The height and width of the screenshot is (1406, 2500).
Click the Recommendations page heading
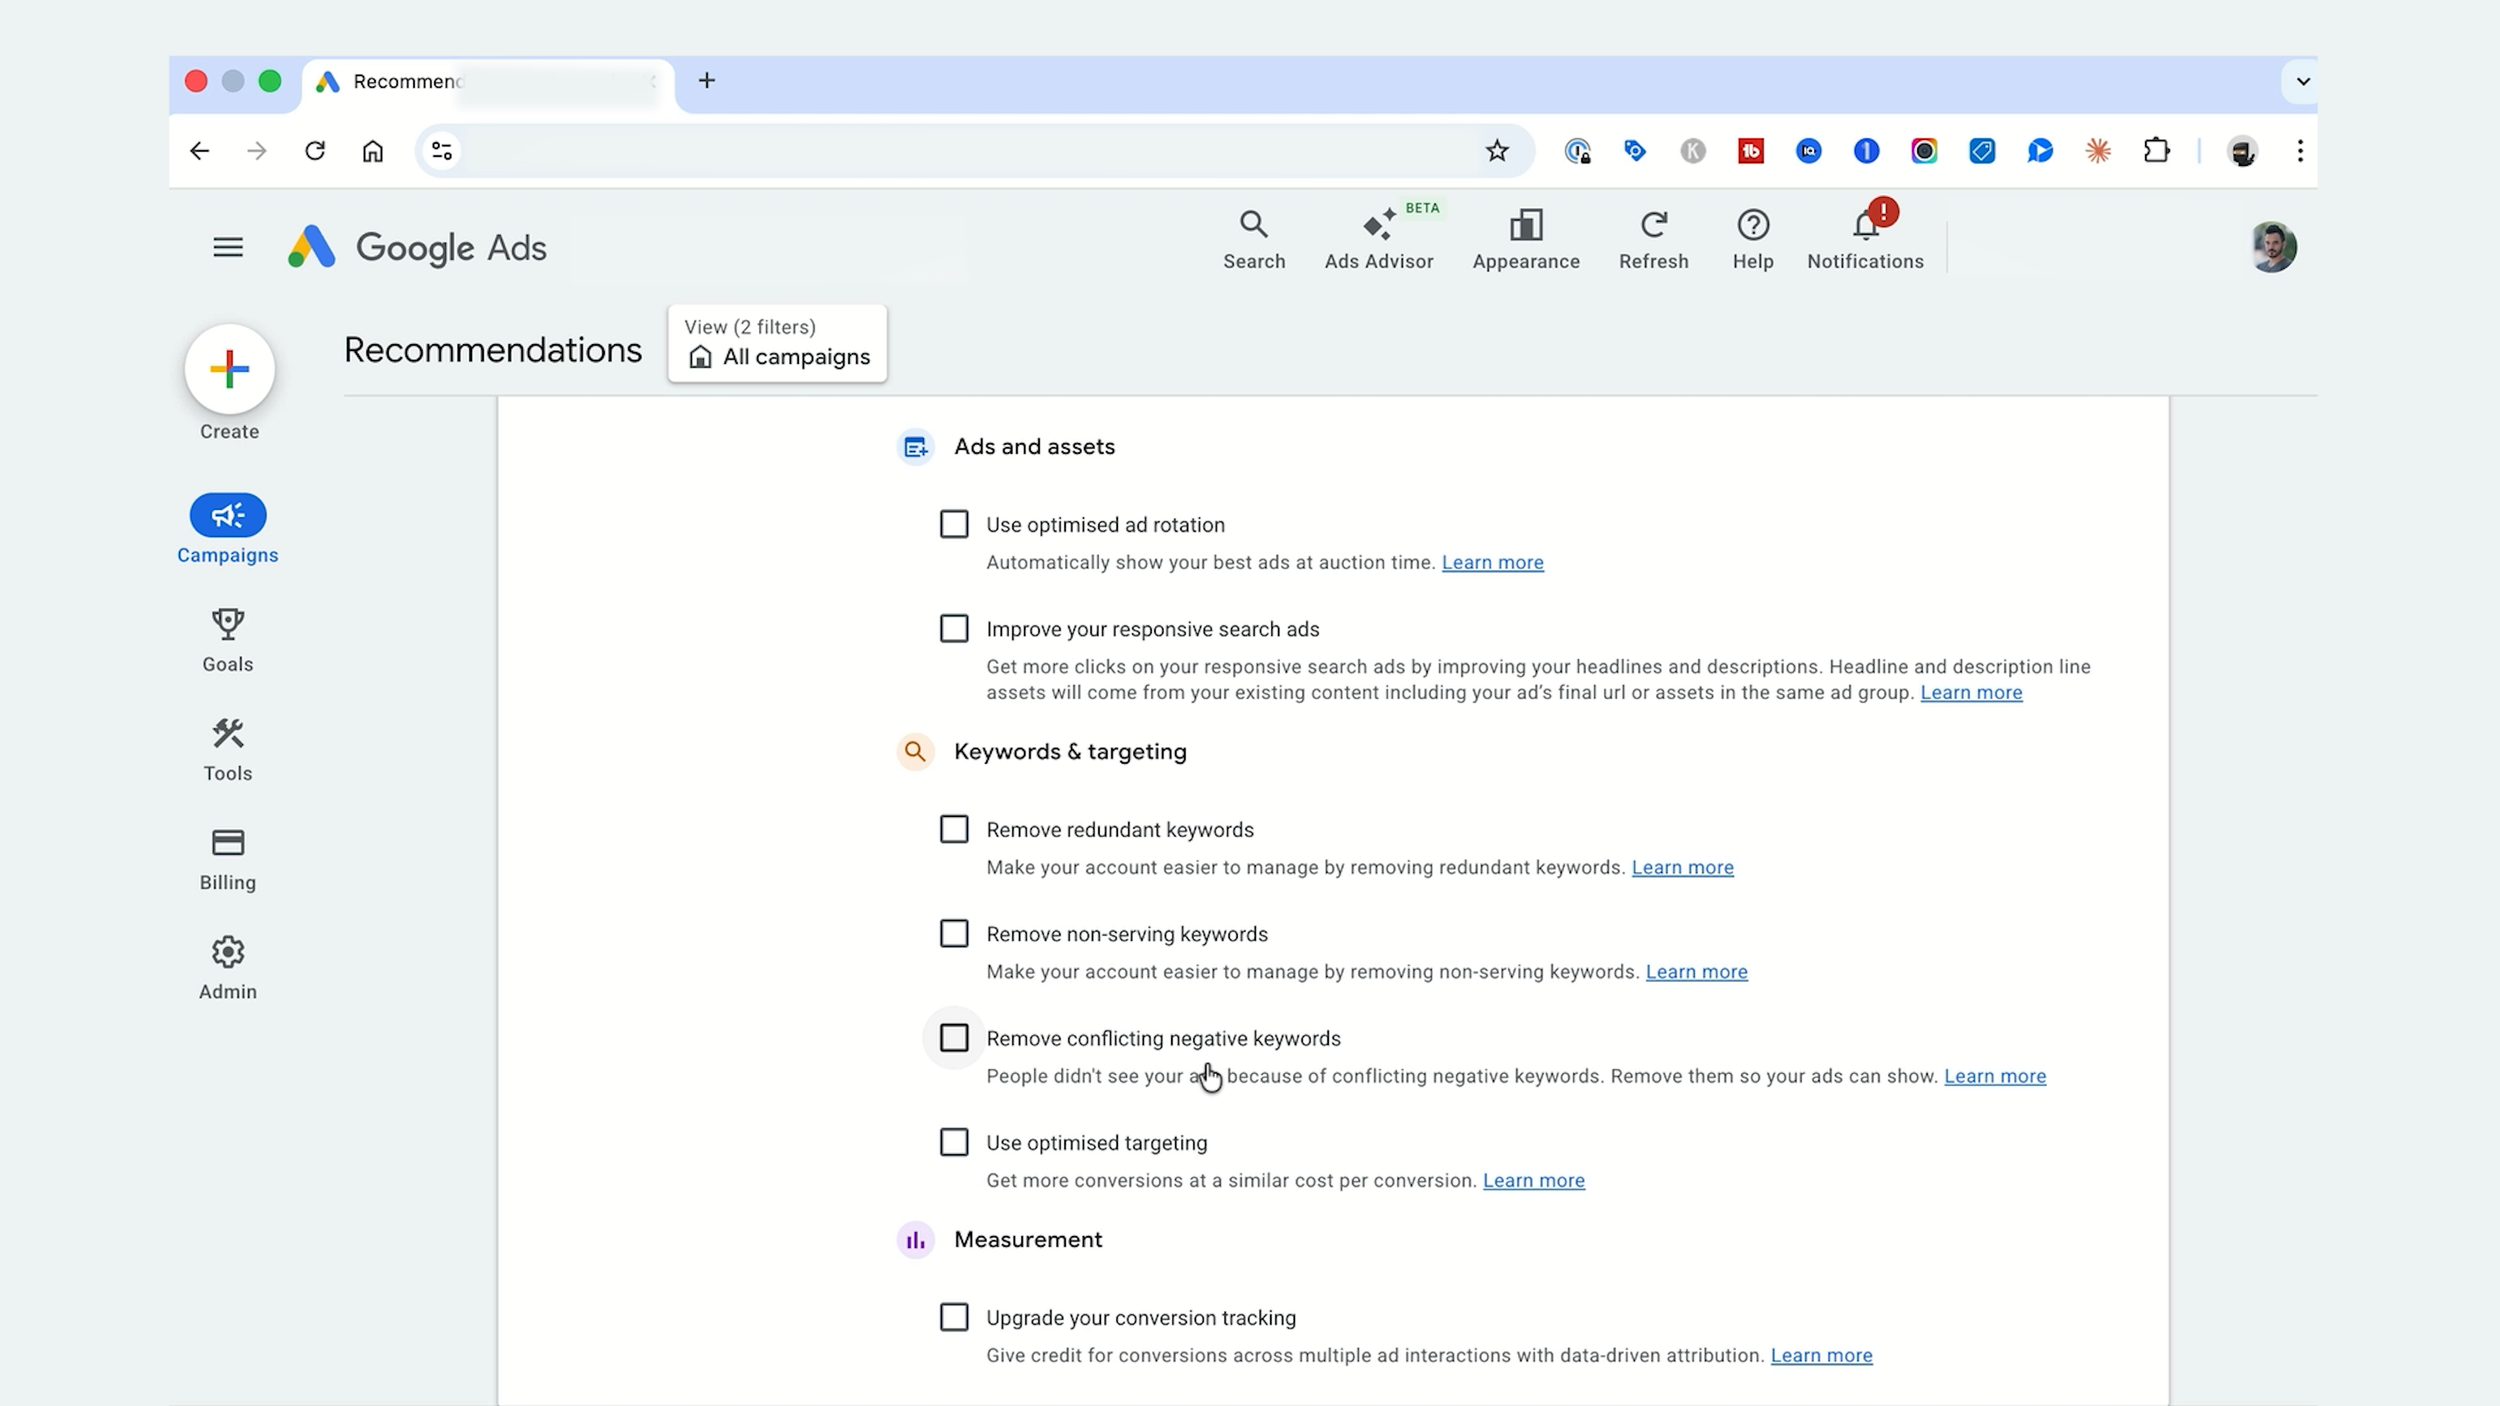[493, 350]
